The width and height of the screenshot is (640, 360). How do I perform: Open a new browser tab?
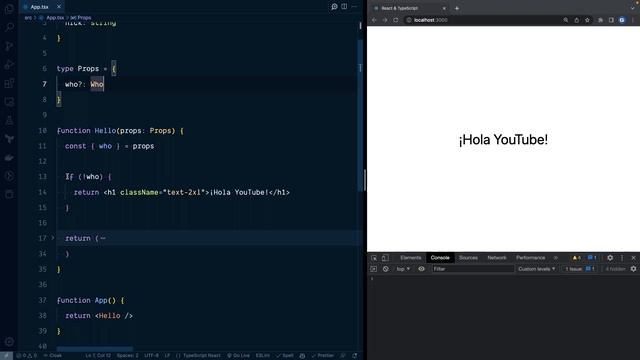pos(457,8)
